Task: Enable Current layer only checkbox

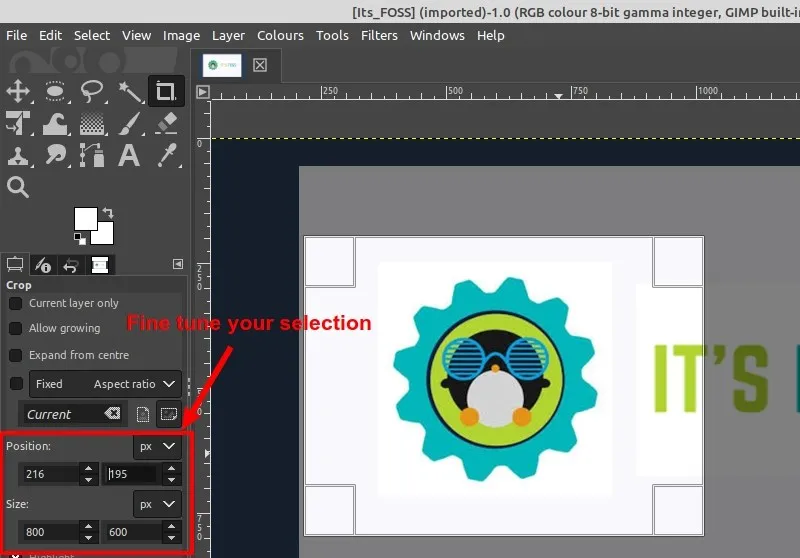Action: [x=16, y=303]
